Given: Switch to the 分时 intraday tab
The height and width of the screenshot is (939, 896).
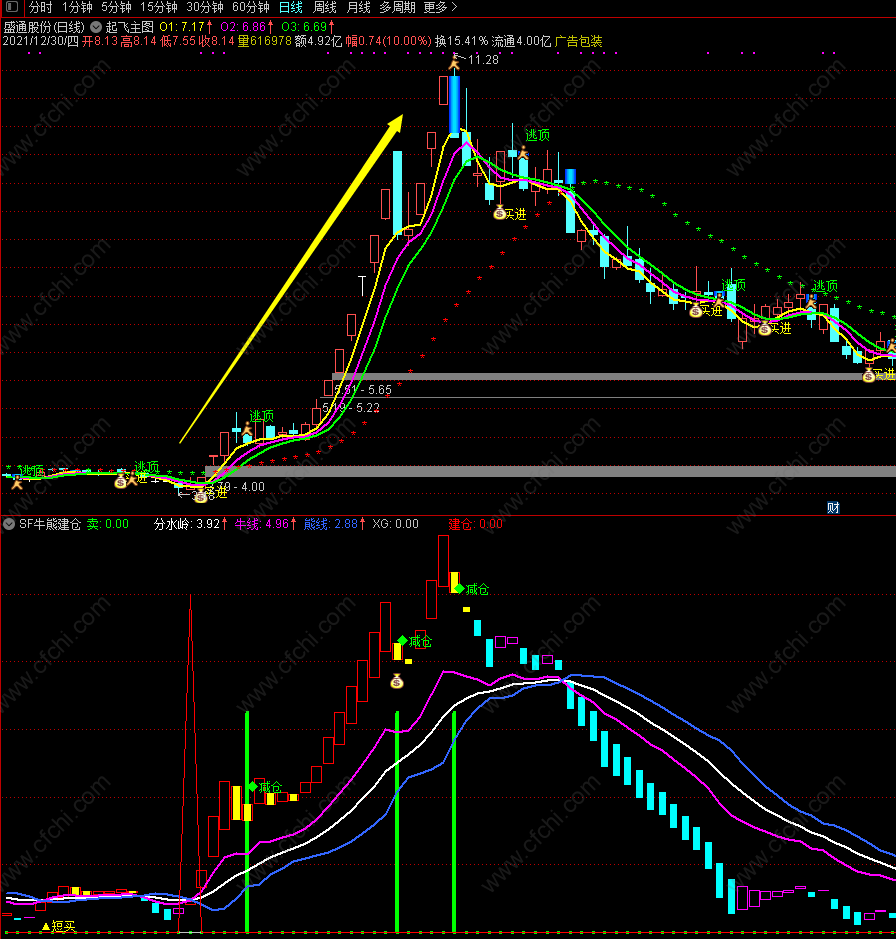Looking at the screenshot, I should click(x=41, y=7).
